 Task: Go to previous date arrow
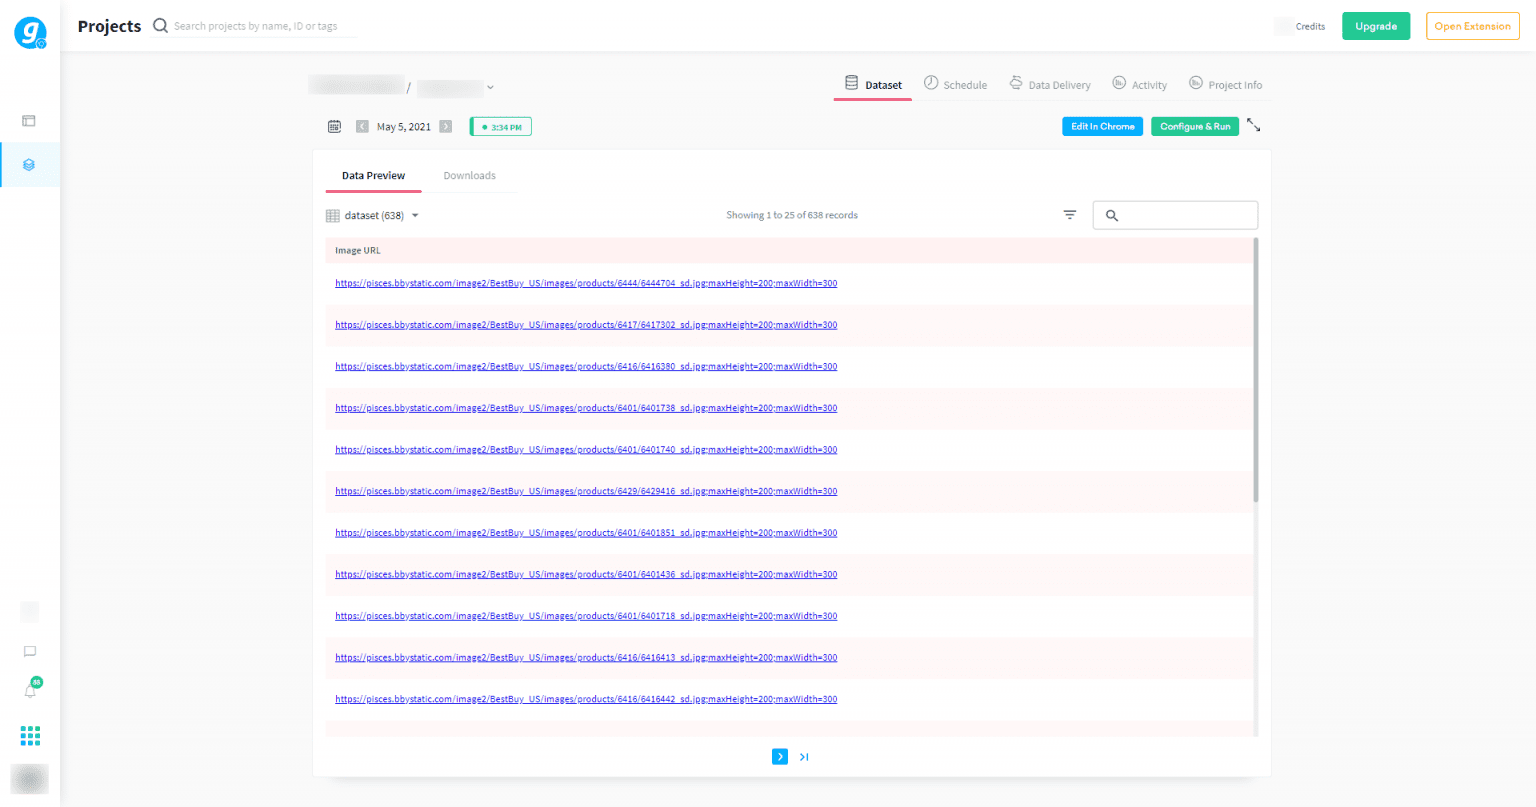(362, 127)
